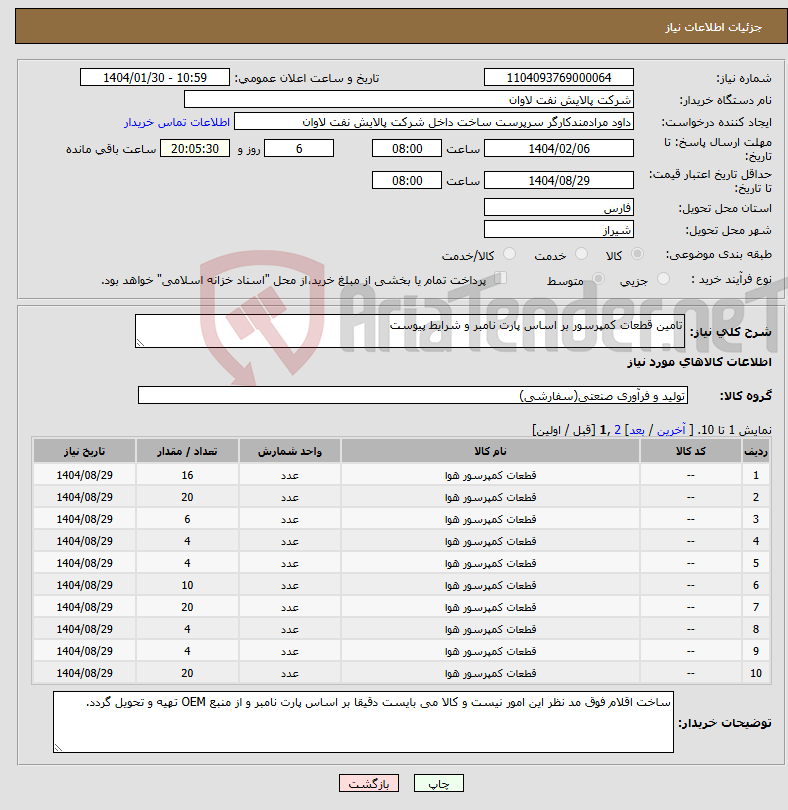This screenshot has height=810, width=788.
Task: Click the چاپ print button
Action: [439, 783]
